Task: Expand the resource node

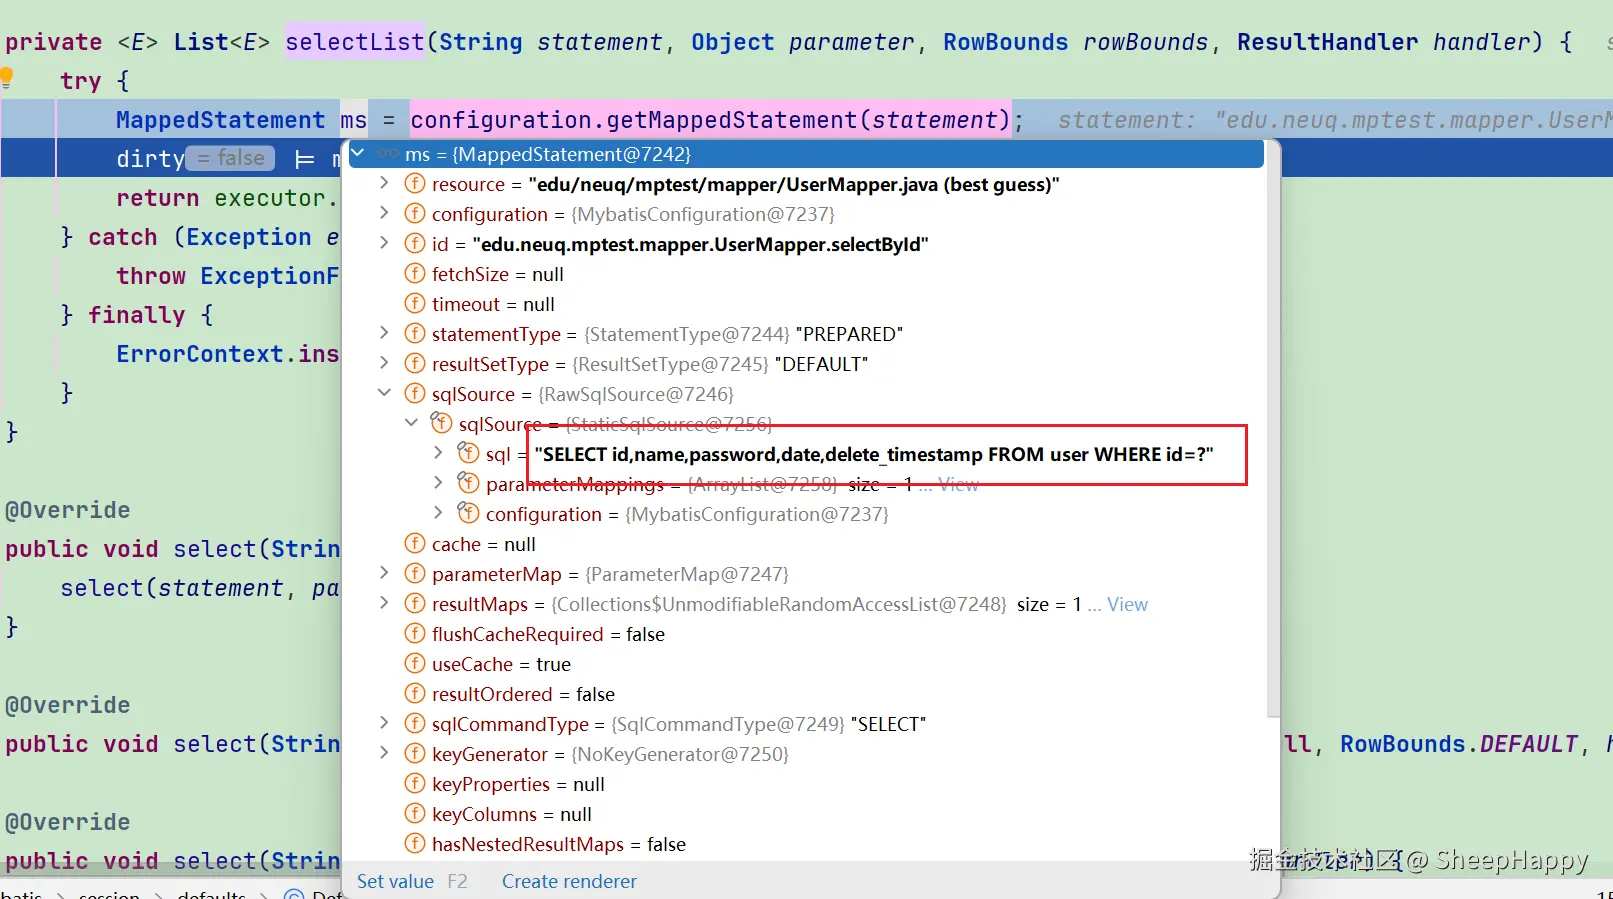Action: point(384,183)
